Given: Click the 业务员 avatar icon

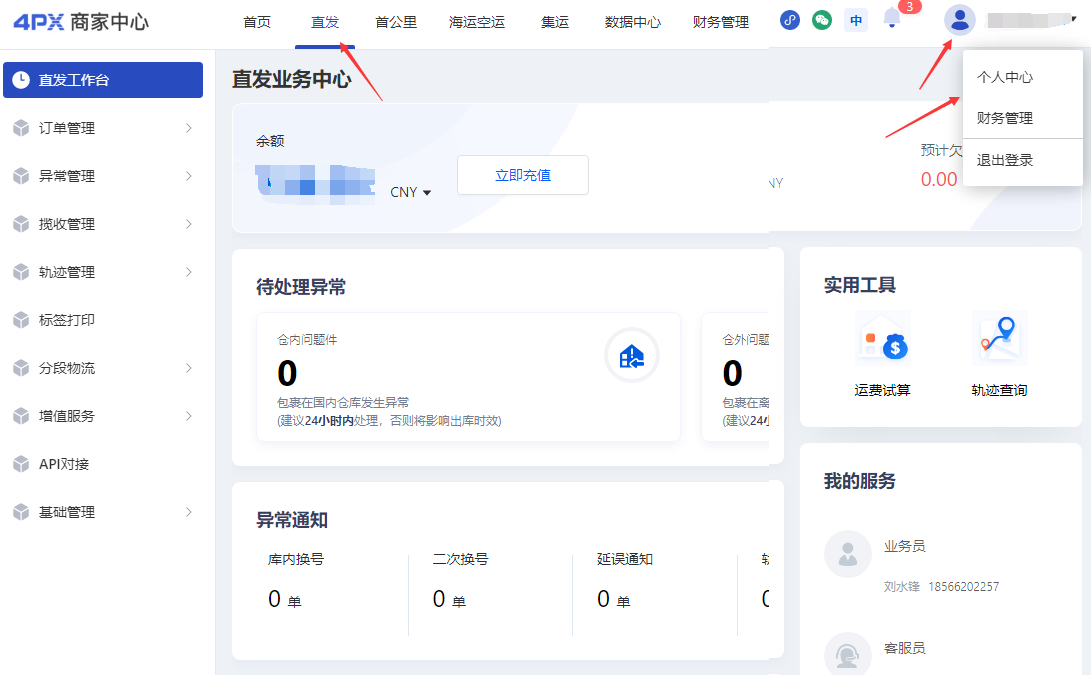Looking at the screenshot, I should click(847, 554).
